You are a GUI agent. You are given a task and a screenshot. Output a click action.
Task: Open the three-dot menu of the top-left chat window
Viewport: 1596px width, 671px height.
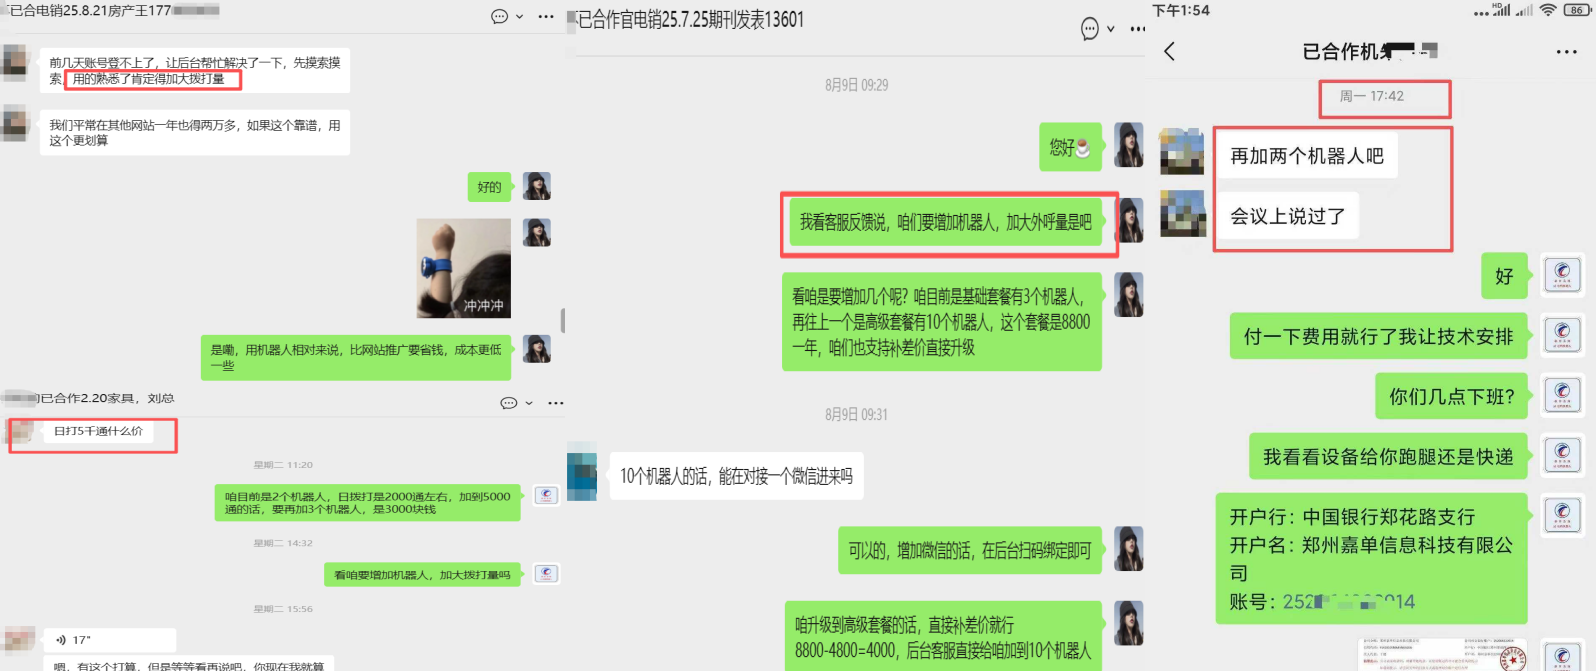546,16
